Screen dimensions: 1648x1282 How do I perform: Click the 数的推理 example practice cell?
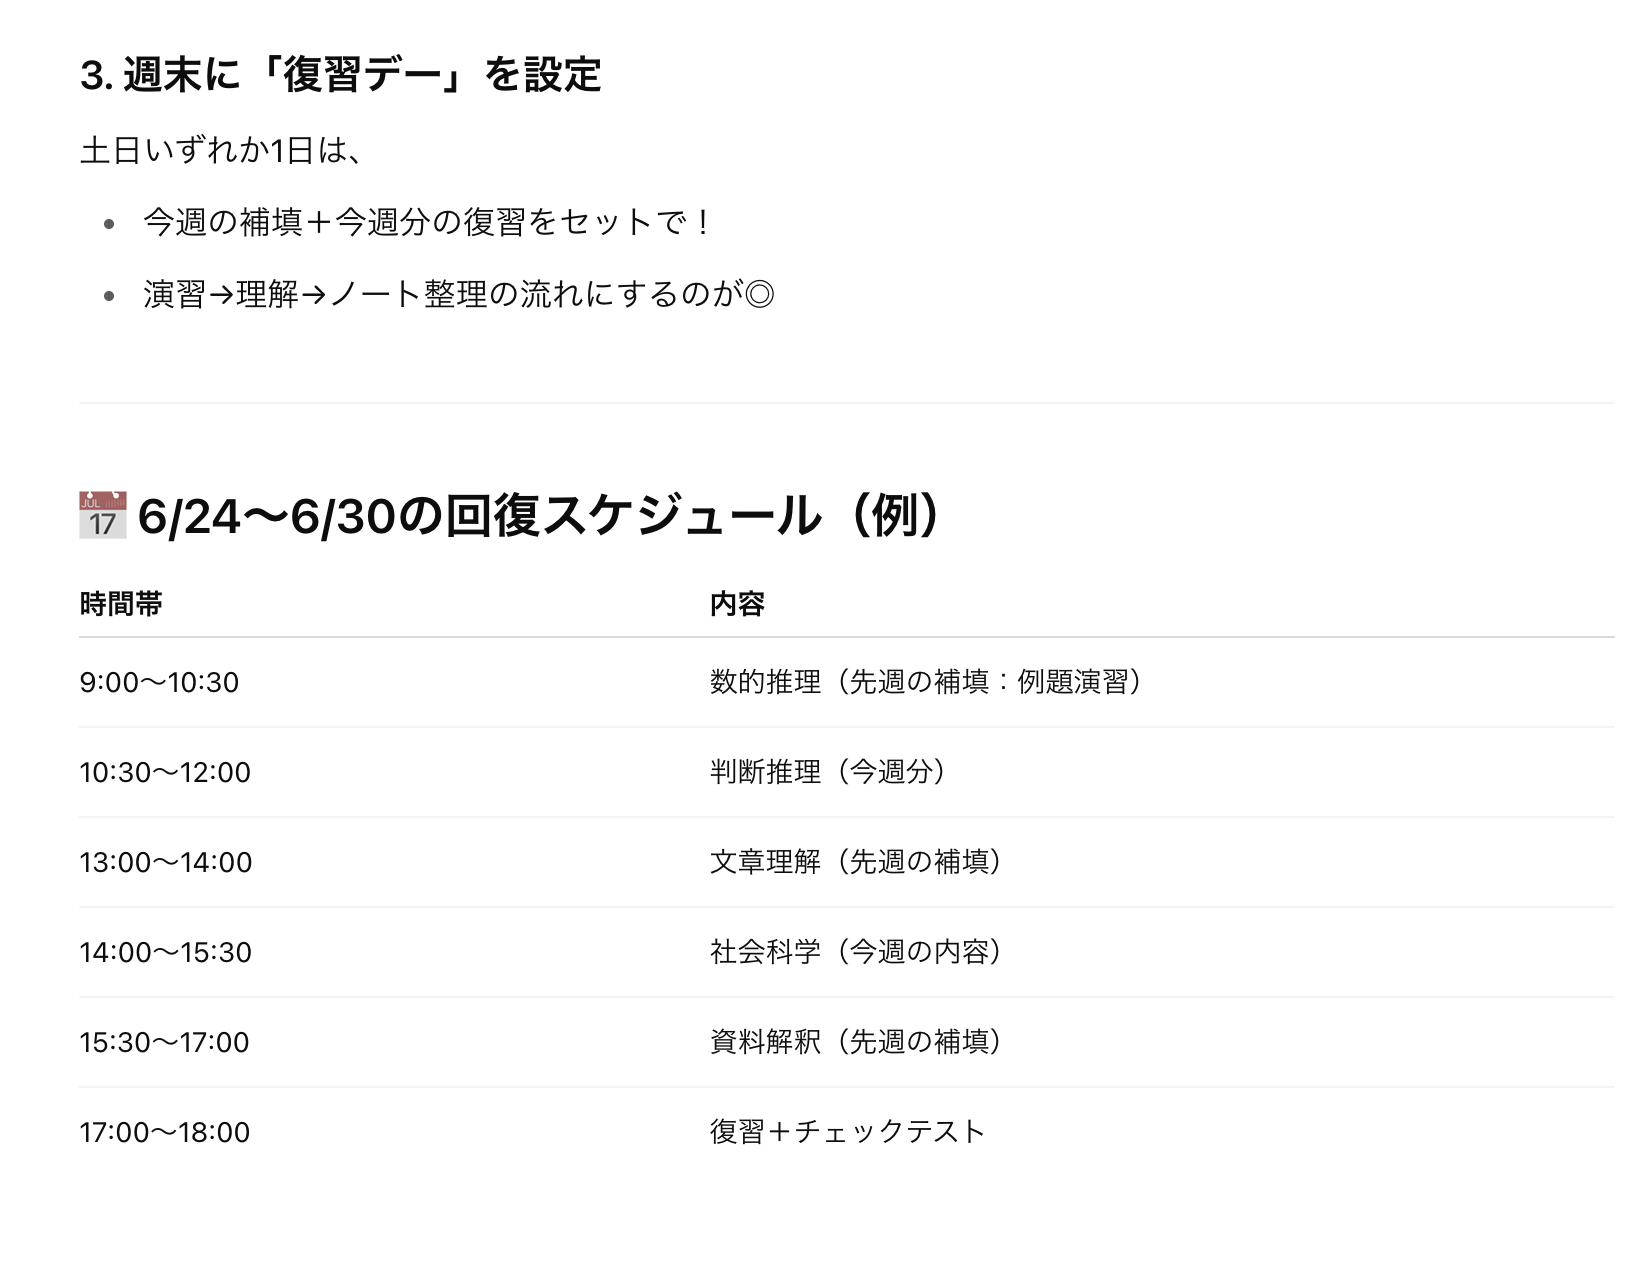(x=928, y=682)
